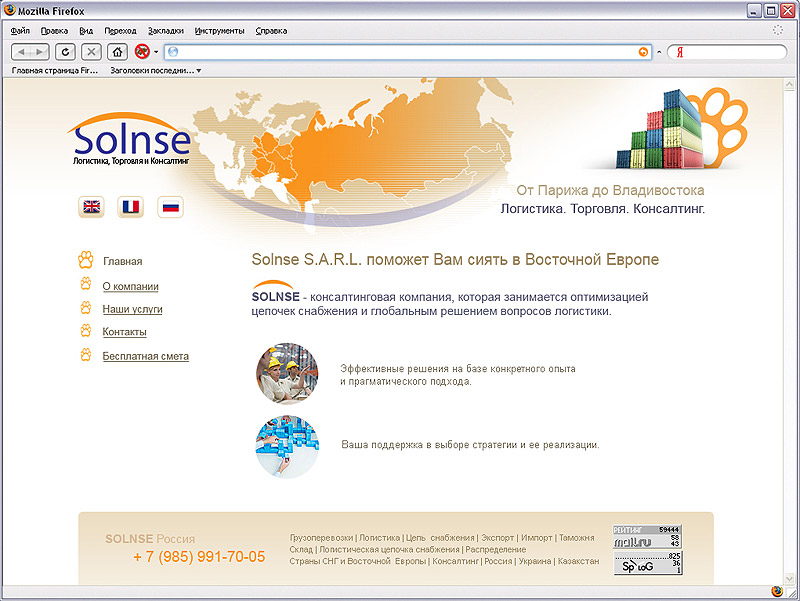Image resolution: width=800 pixels, height=601 pixels.
Task: Click the Таможня footer text
Action: (577, 538)
